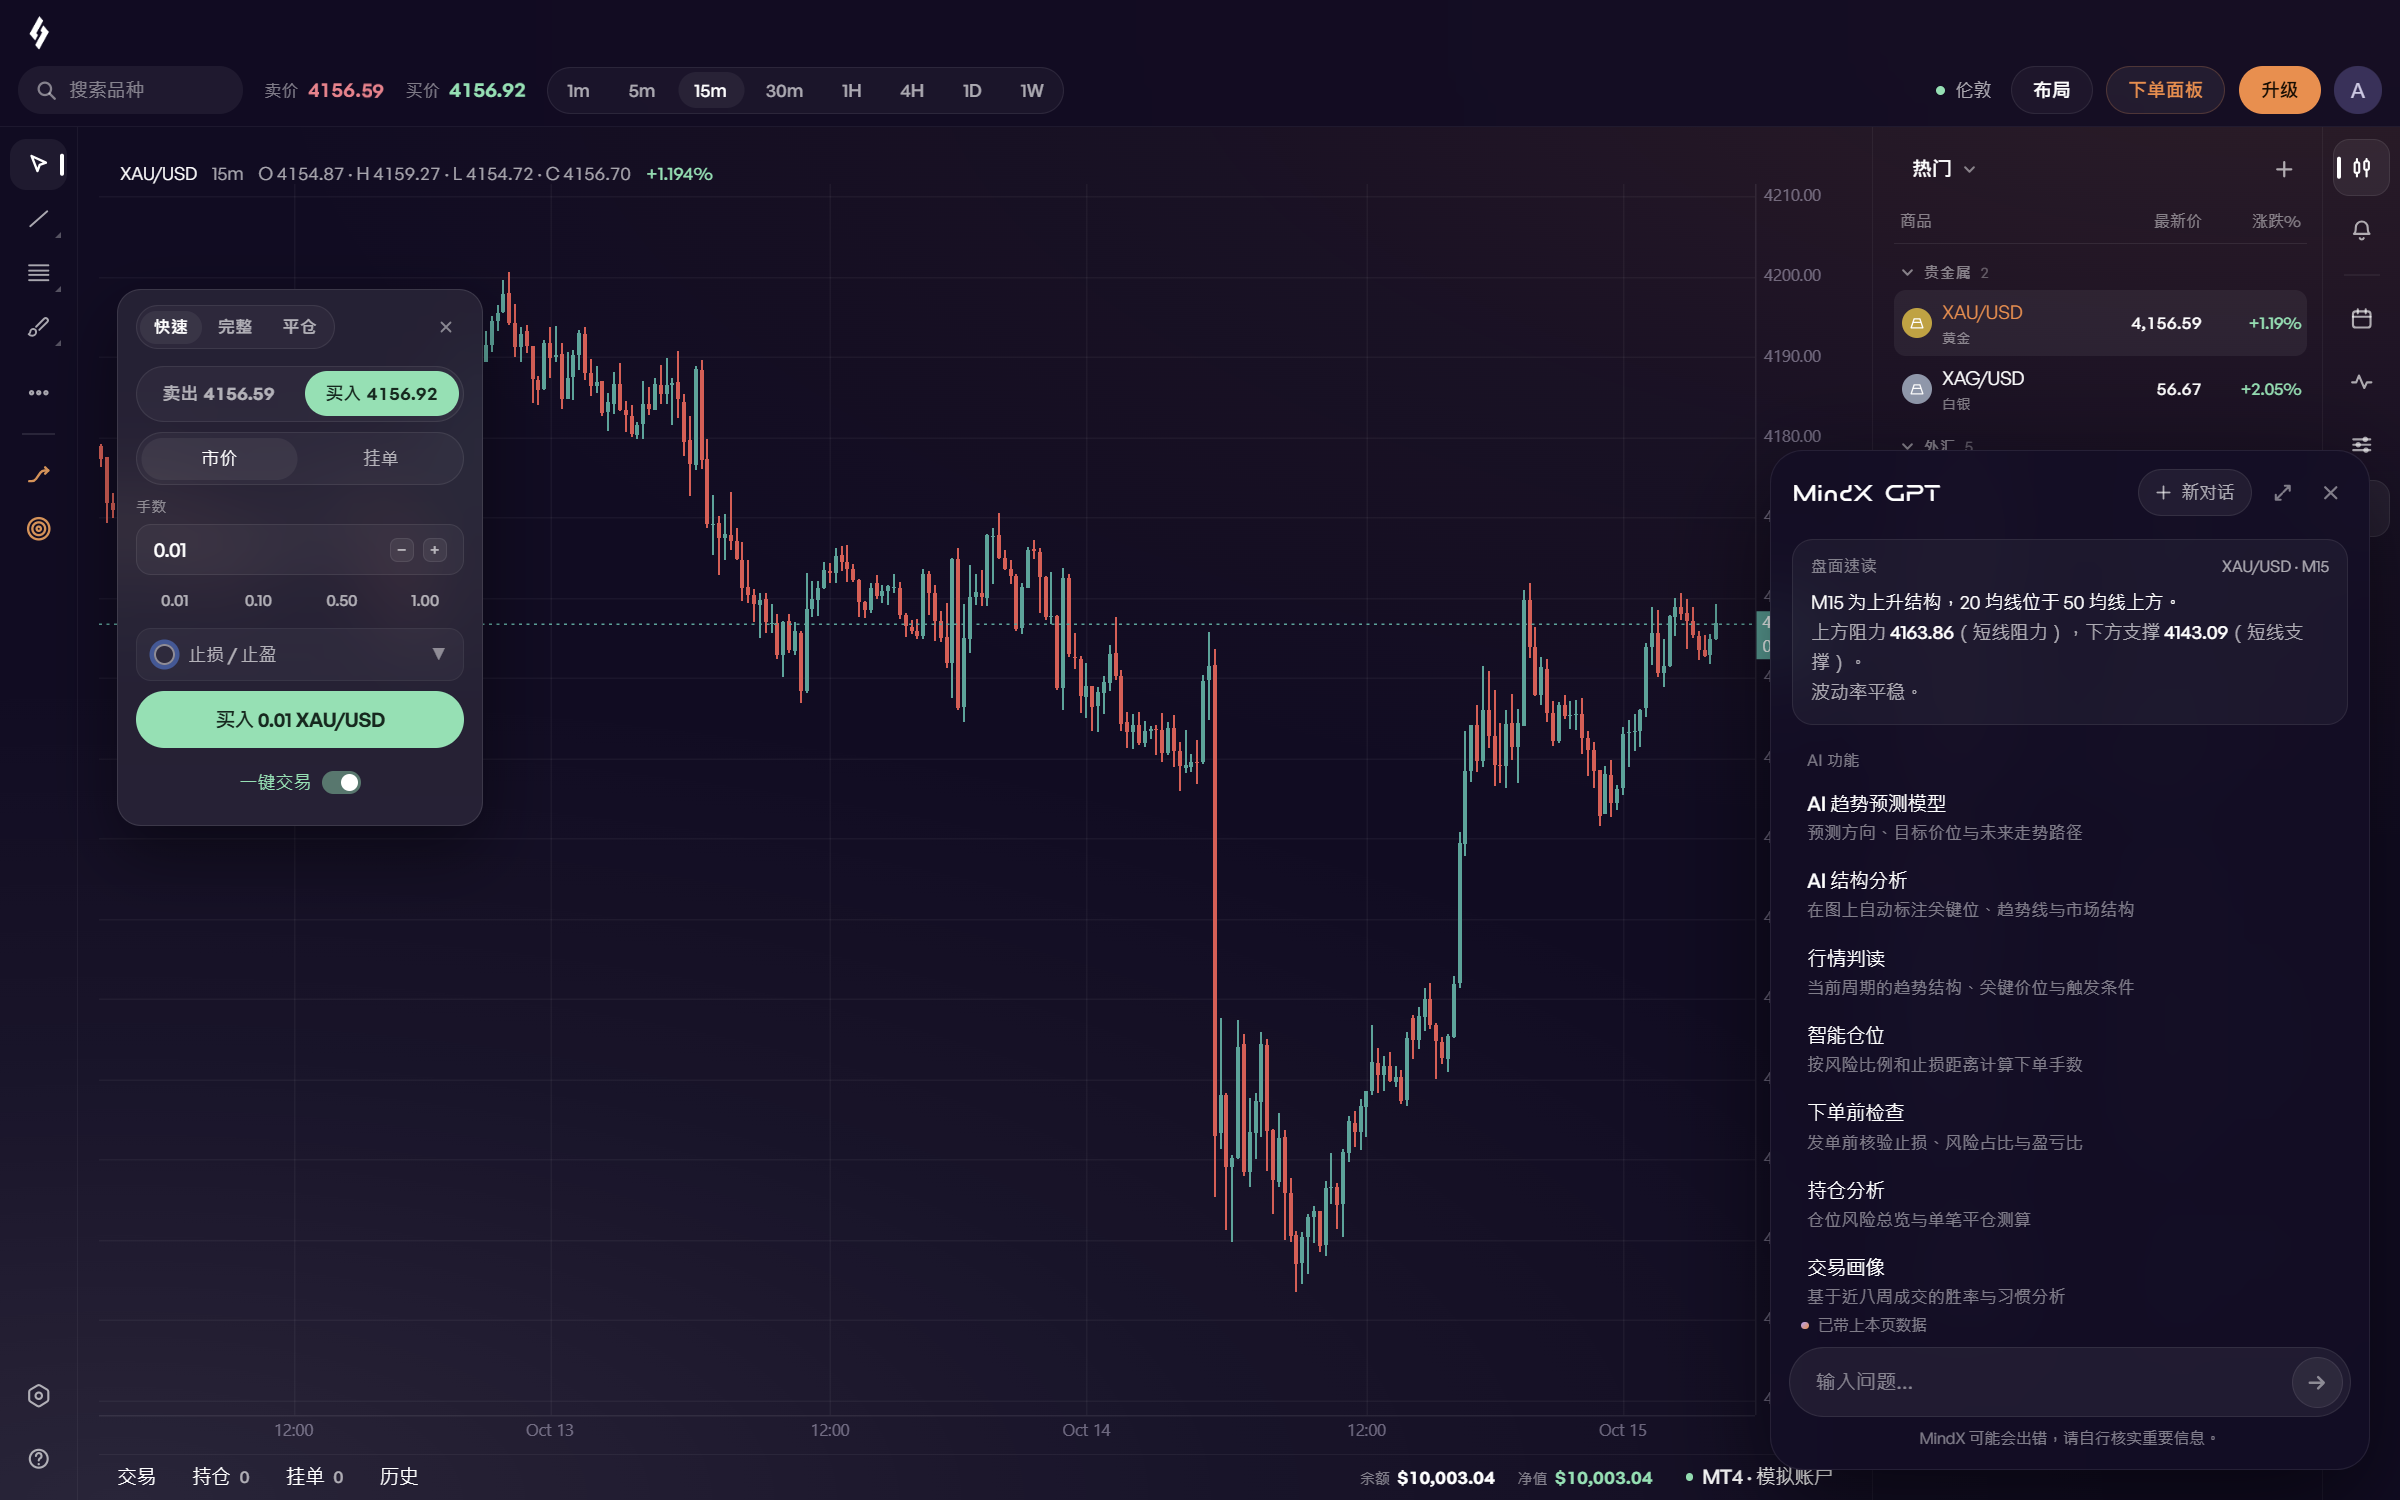Send the MindX question with arrow button
Viewport: 2400px width, 1500px height.
click(2316, 1382)
